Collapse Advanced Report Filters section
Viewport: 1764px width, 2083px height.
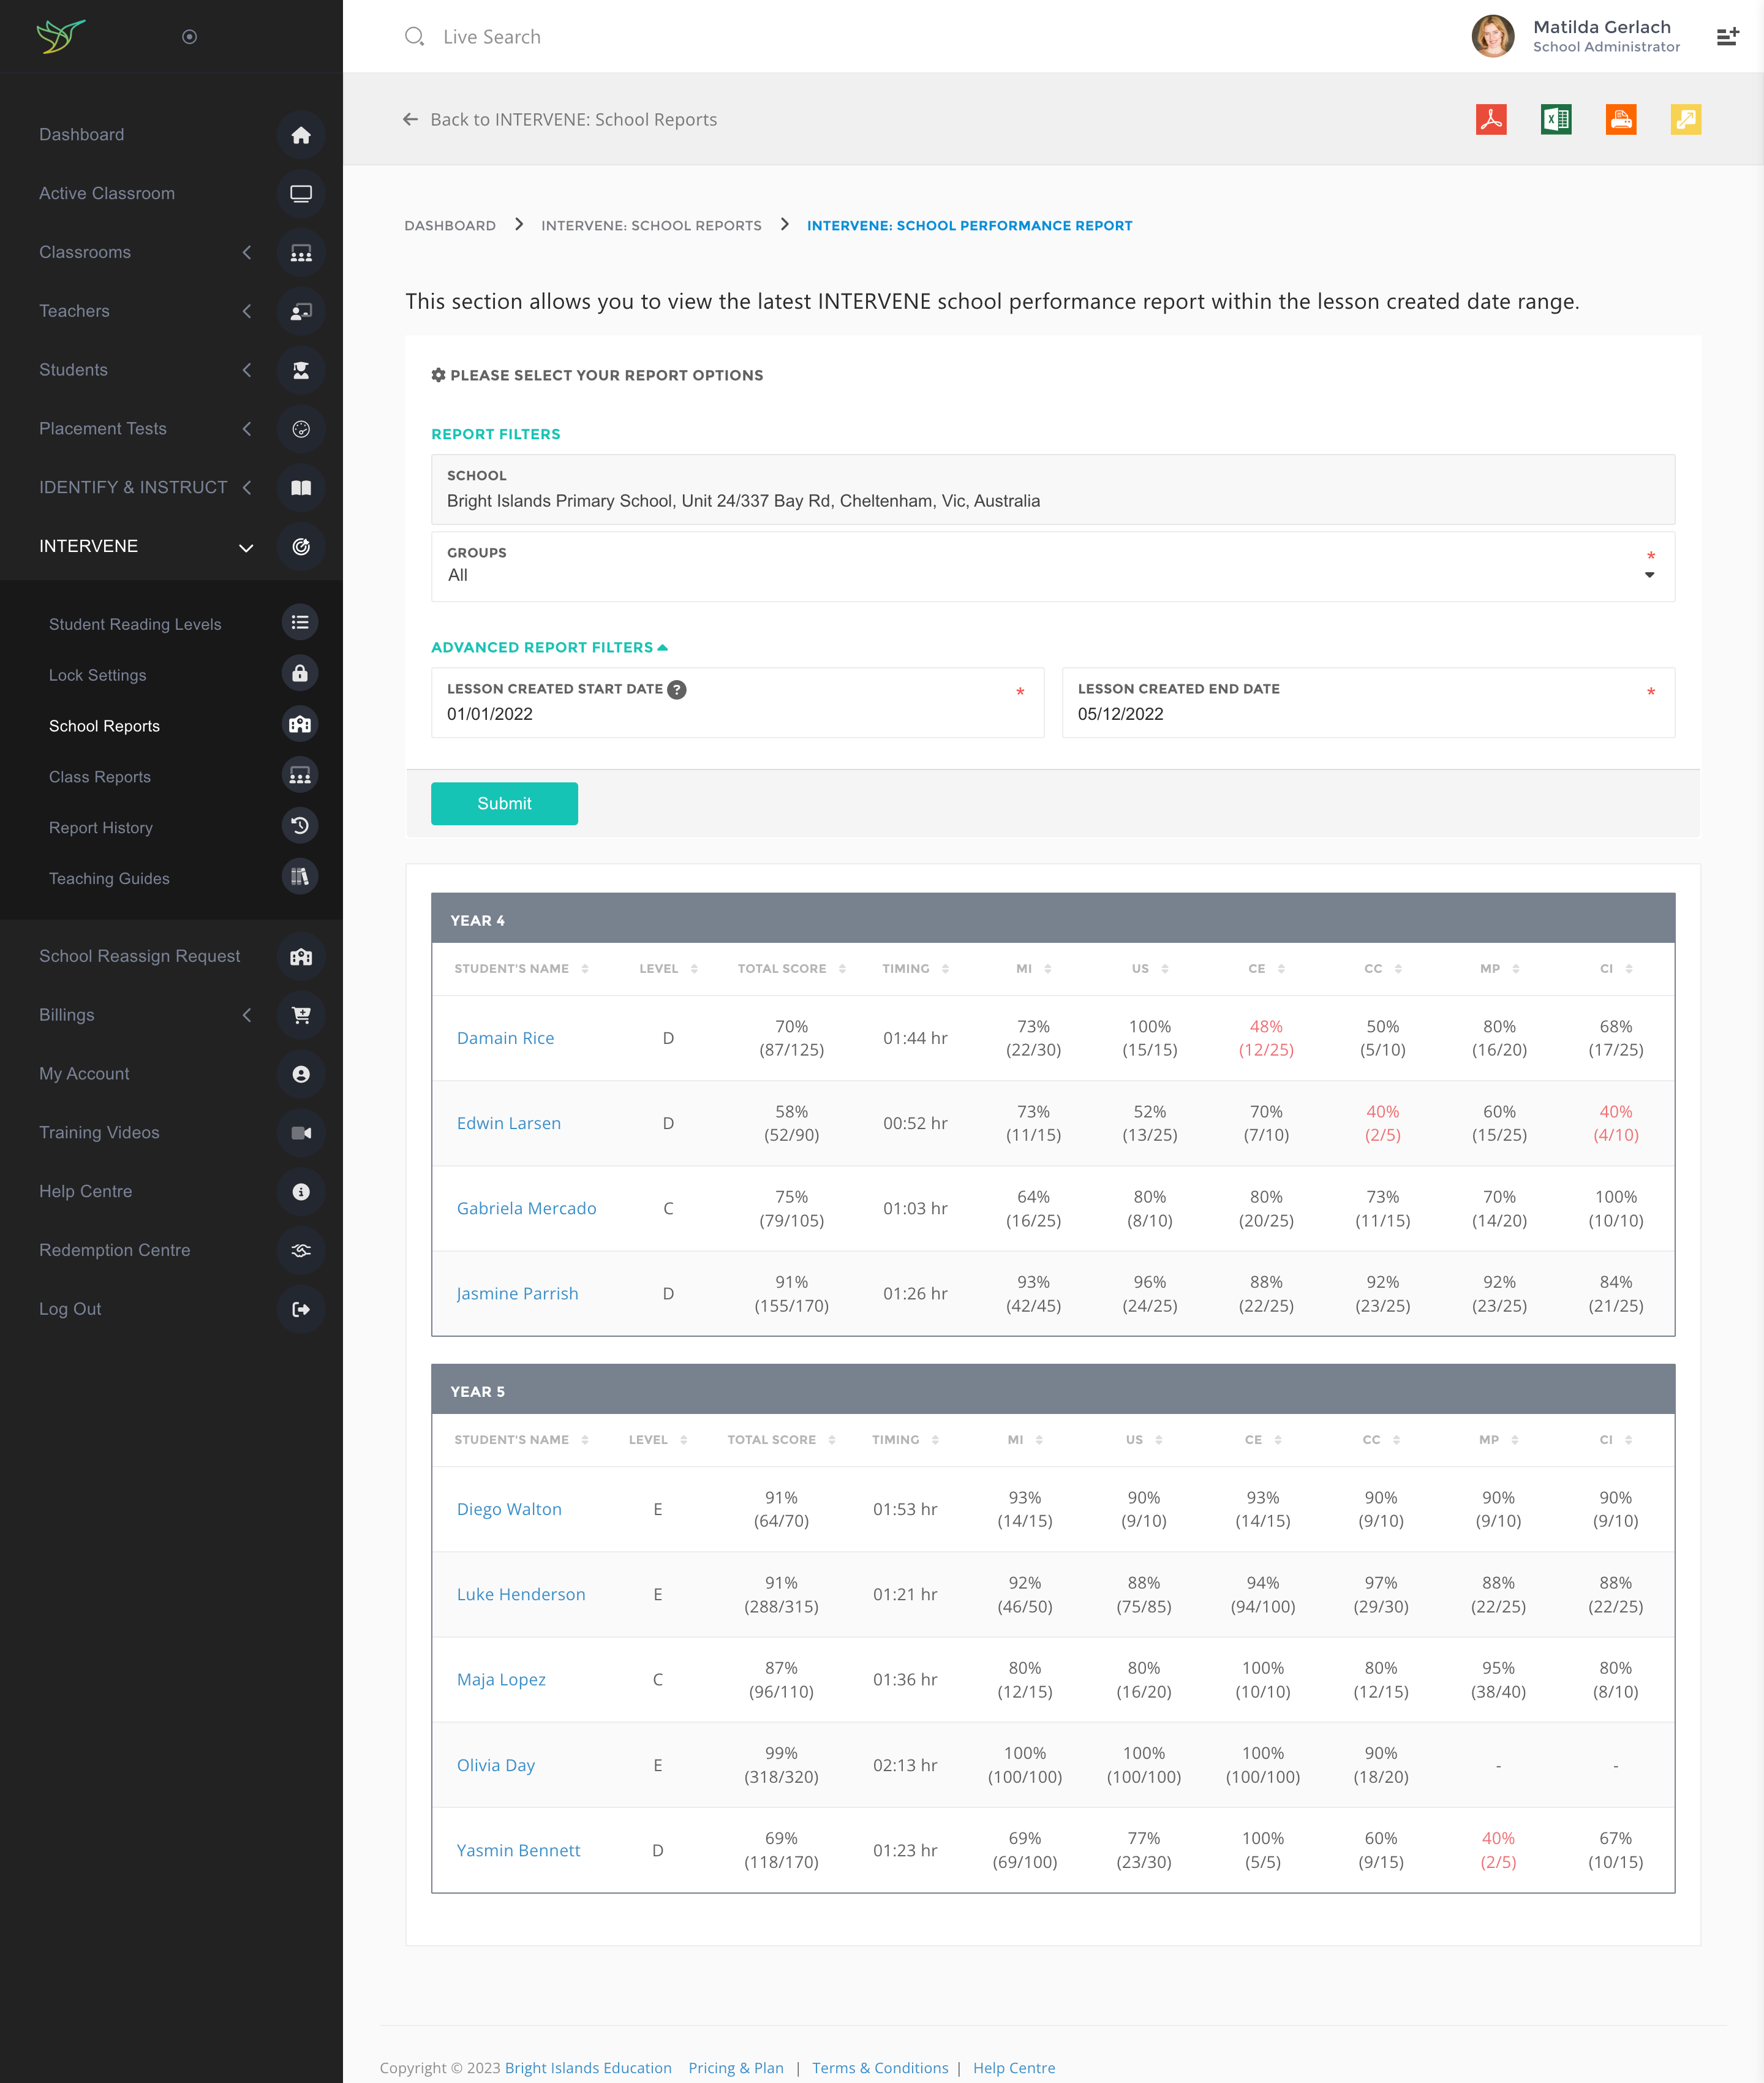(548, 647)
